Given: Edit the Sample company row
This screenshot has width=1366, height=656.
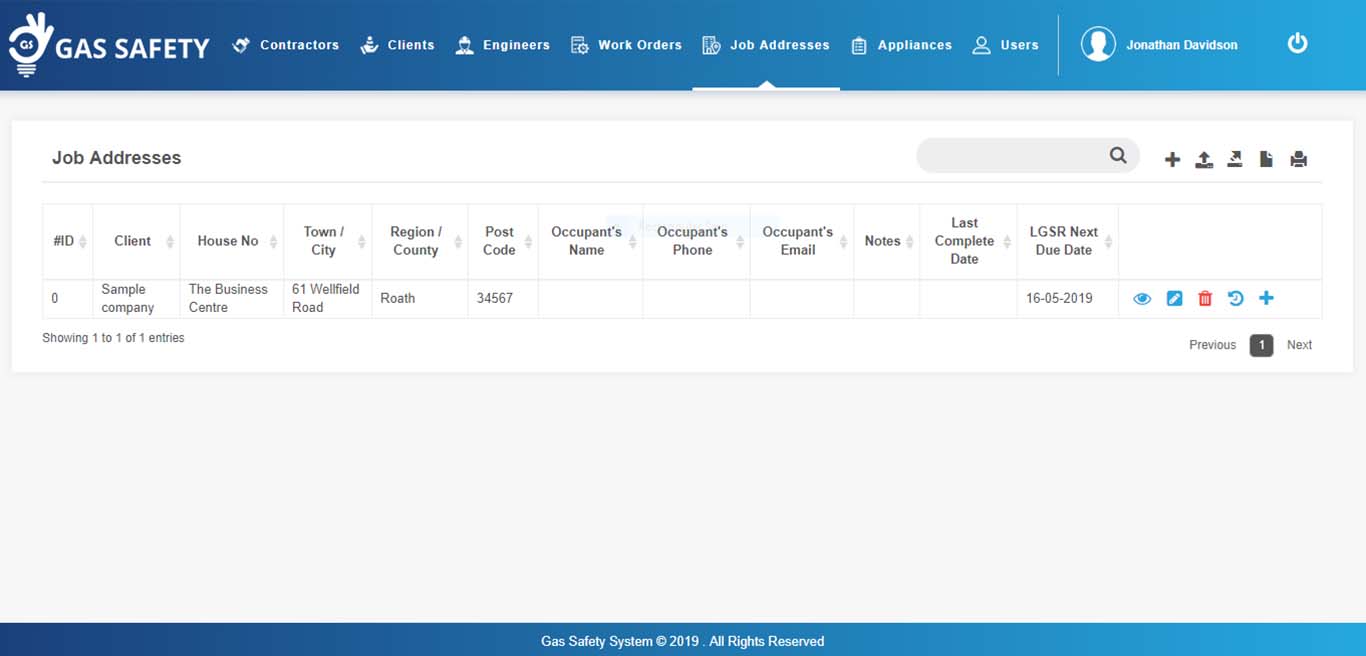Looking at the screenshot, I should pyautogui.click(x=1174, y=298).
